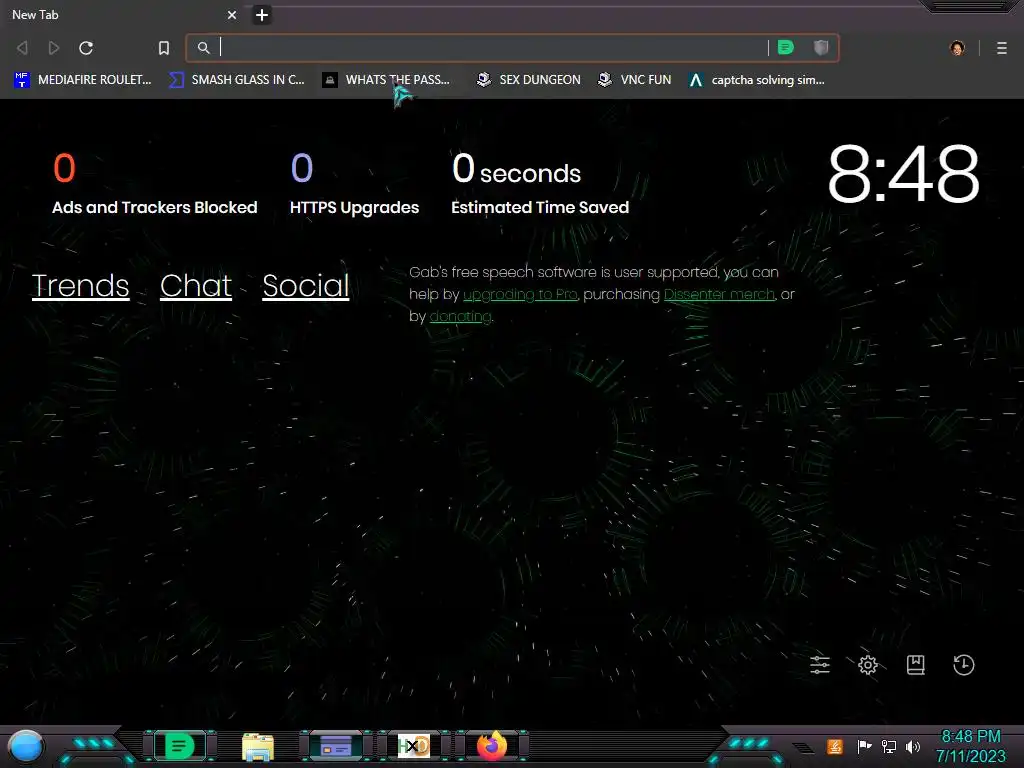Screen dimensions: 1024x768
Task: Go back with the back arrow
Action: pyautogui.click(x=22, y=48)
